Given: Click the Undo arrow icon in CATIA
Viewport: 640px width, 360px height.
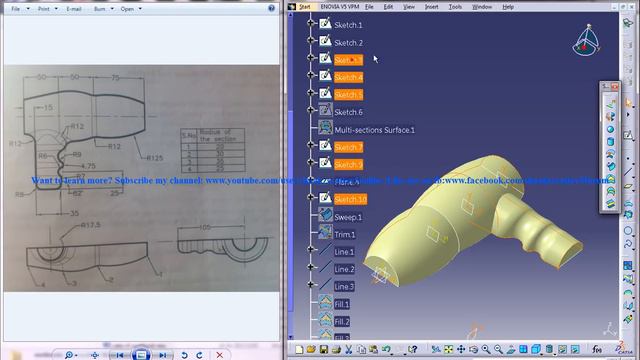Looking at the screenshot, I should point(386,349).
